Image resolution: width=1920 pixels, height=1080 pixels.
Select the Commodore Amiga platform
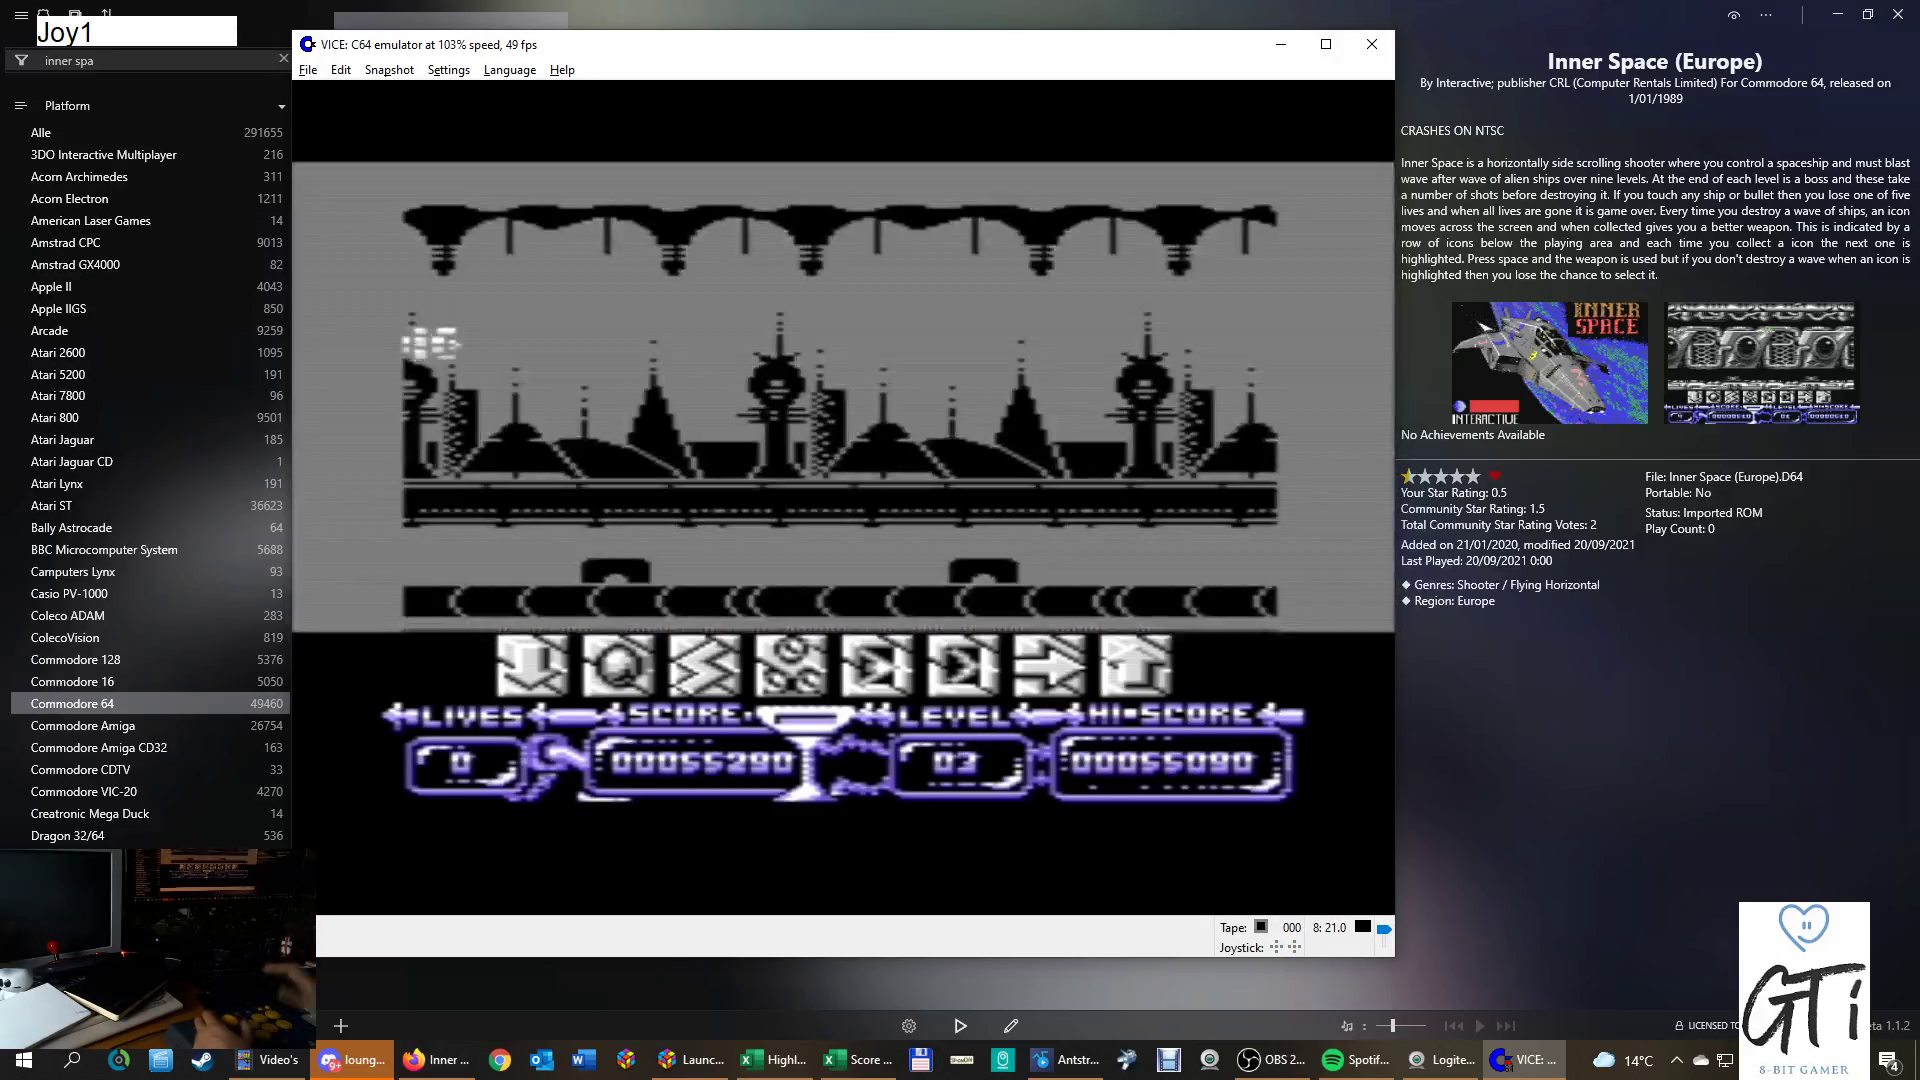click(x=150, y=726)
